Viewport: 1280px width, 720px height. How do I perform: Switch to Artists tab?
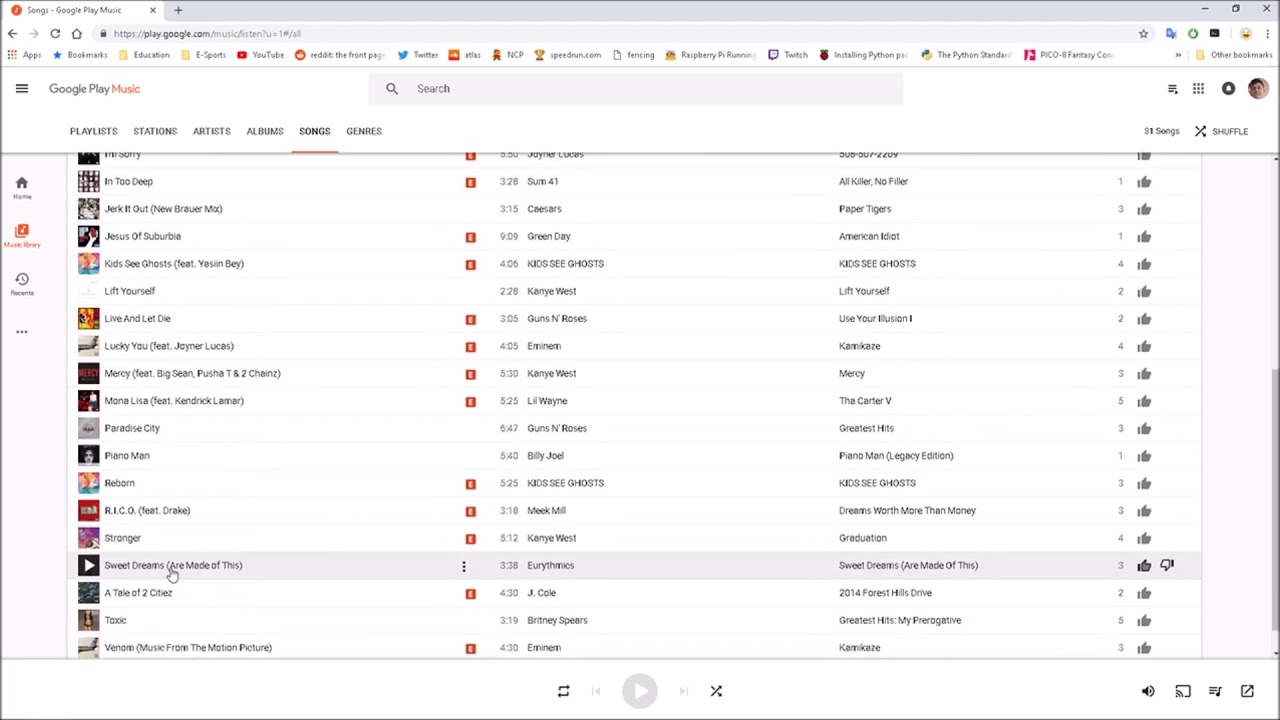click(x=212, y=131)
